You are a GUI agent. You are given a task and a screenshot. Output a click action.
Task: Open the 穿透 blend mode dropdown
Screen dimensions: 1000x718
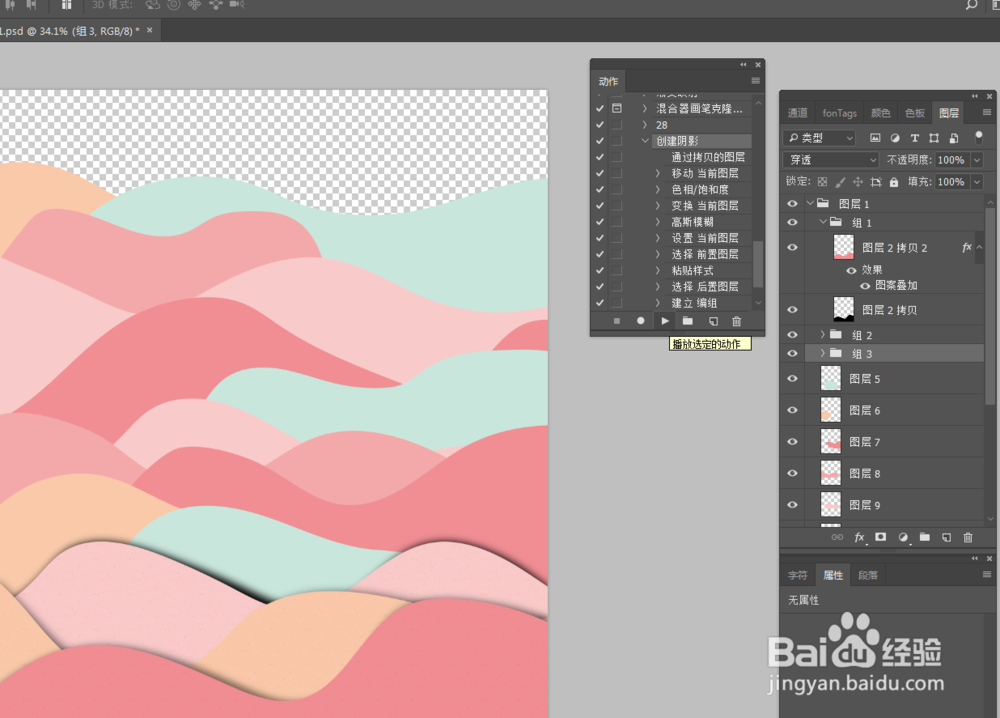(830, 159)
